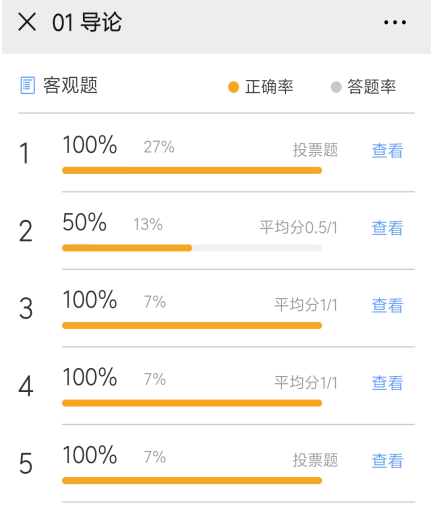Image resolution: width=434 pixels, height=512 pixels.
Task: Open 查看 for question 5
Action: tap(387, 461)
